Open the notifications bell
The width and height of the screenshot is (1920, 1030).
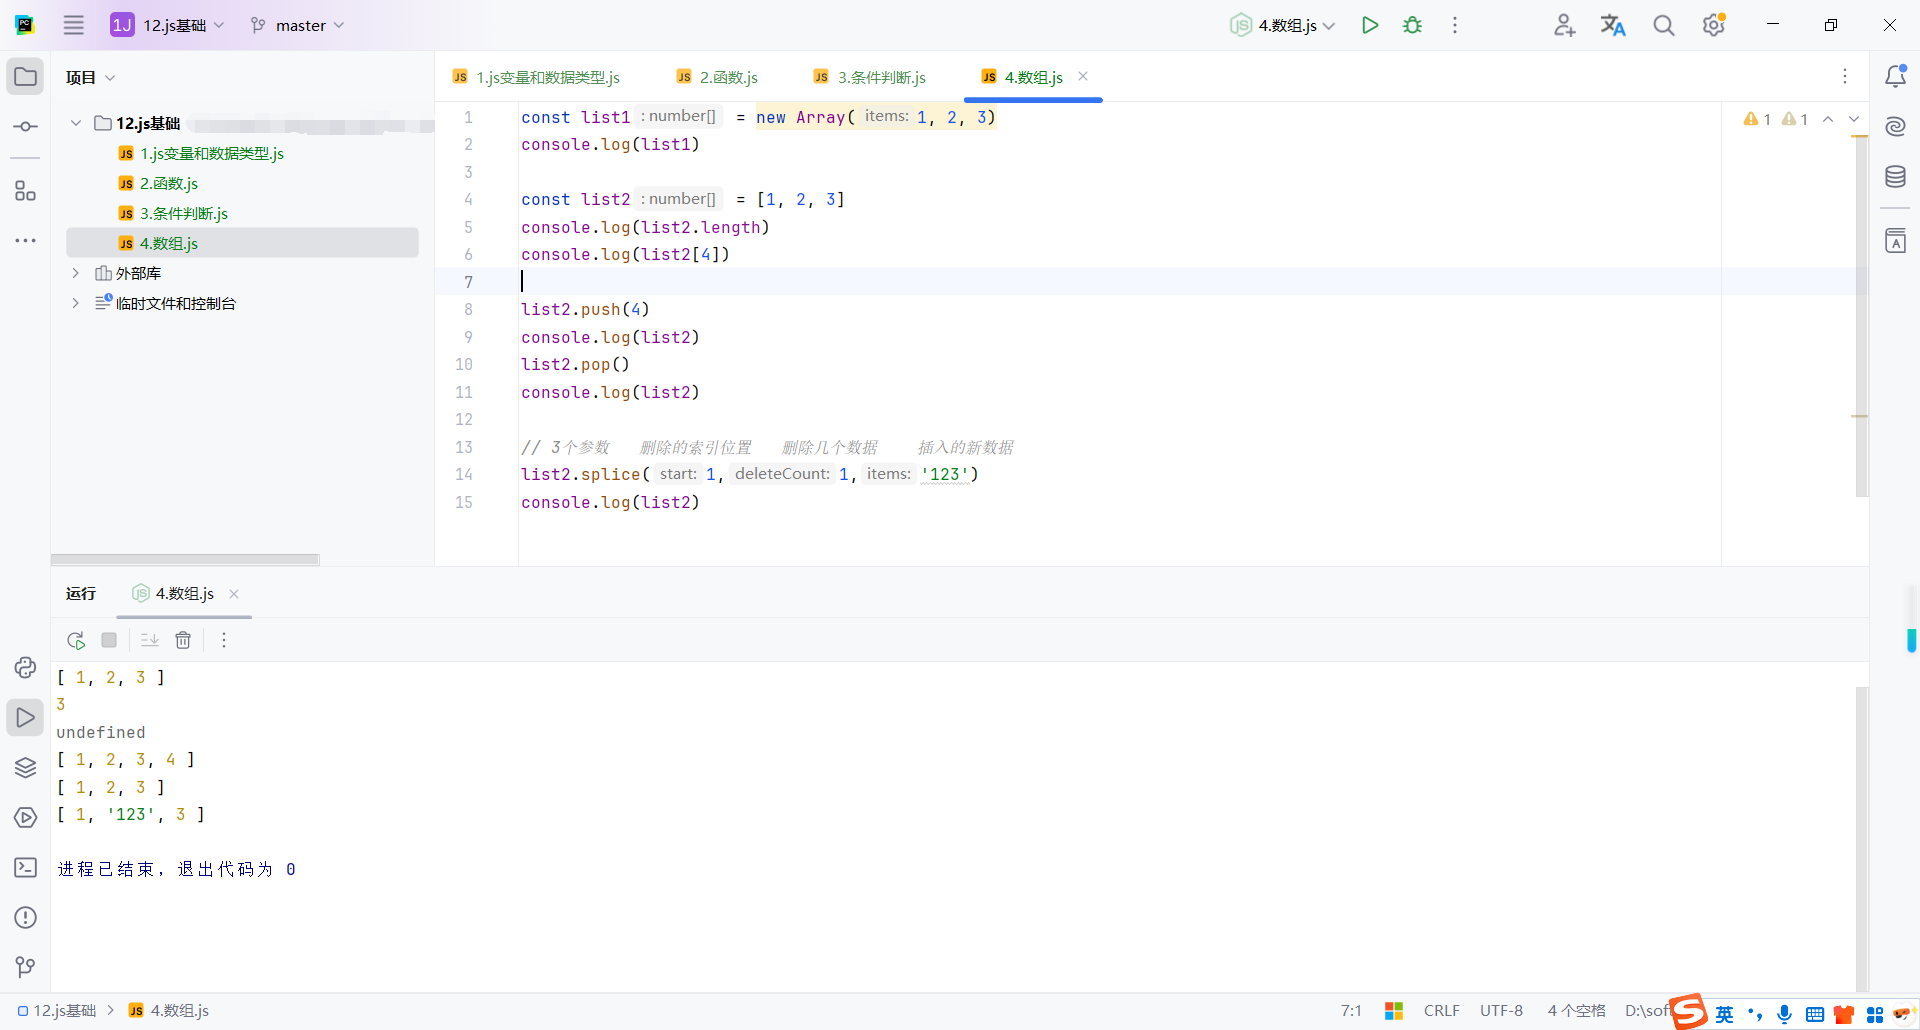(1895, 76)
